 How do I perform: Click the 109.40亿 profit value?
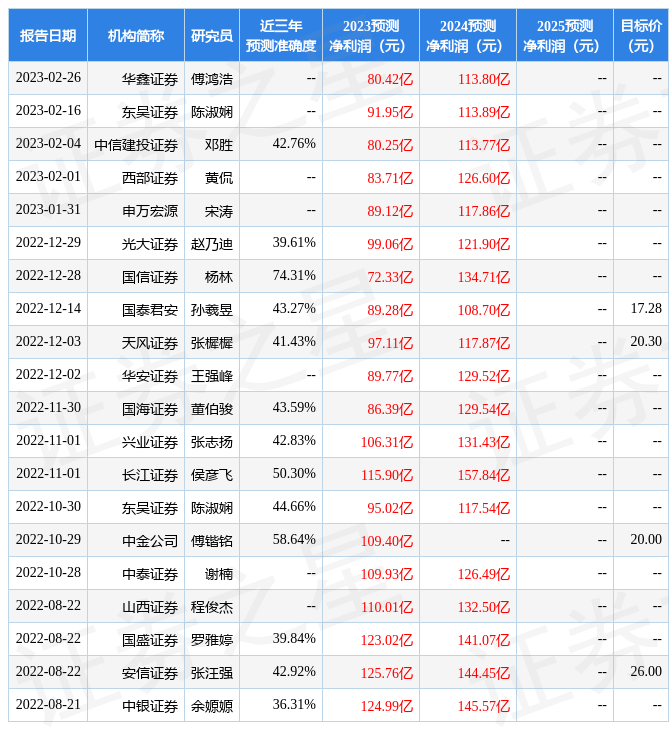pos(387,541)
